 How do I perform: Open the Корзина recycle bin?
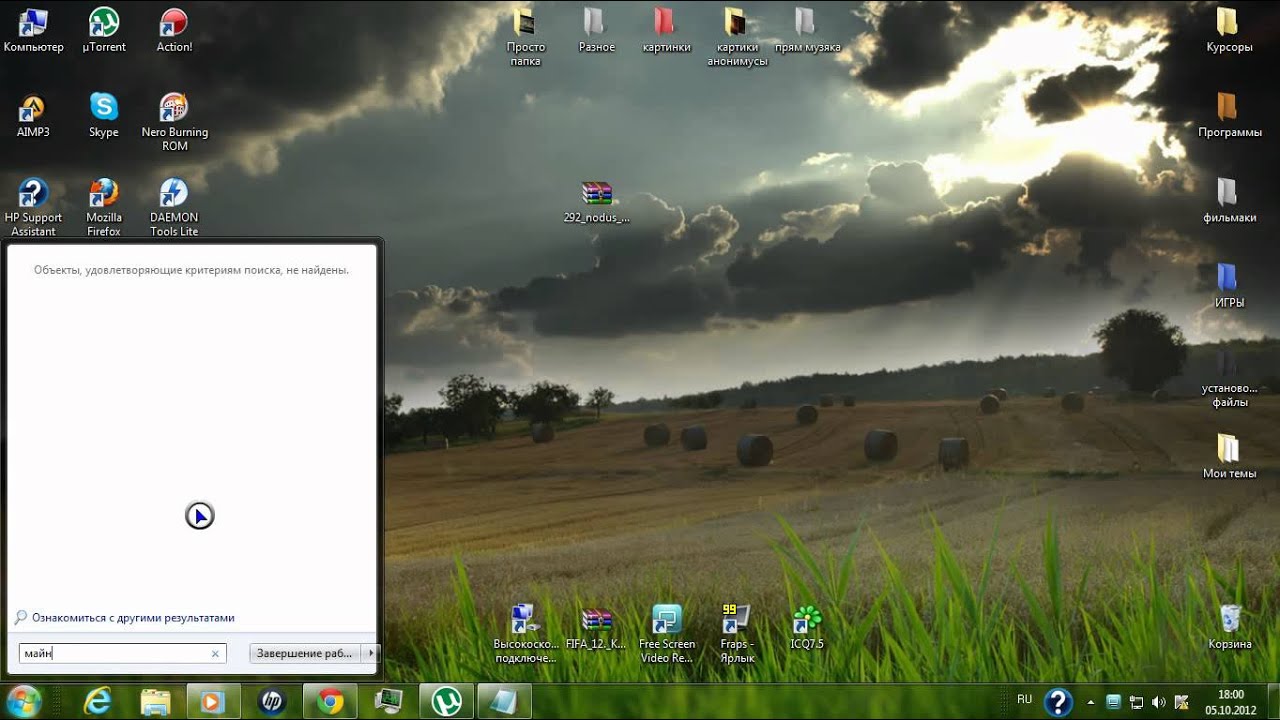click(x=1229, y=620)
